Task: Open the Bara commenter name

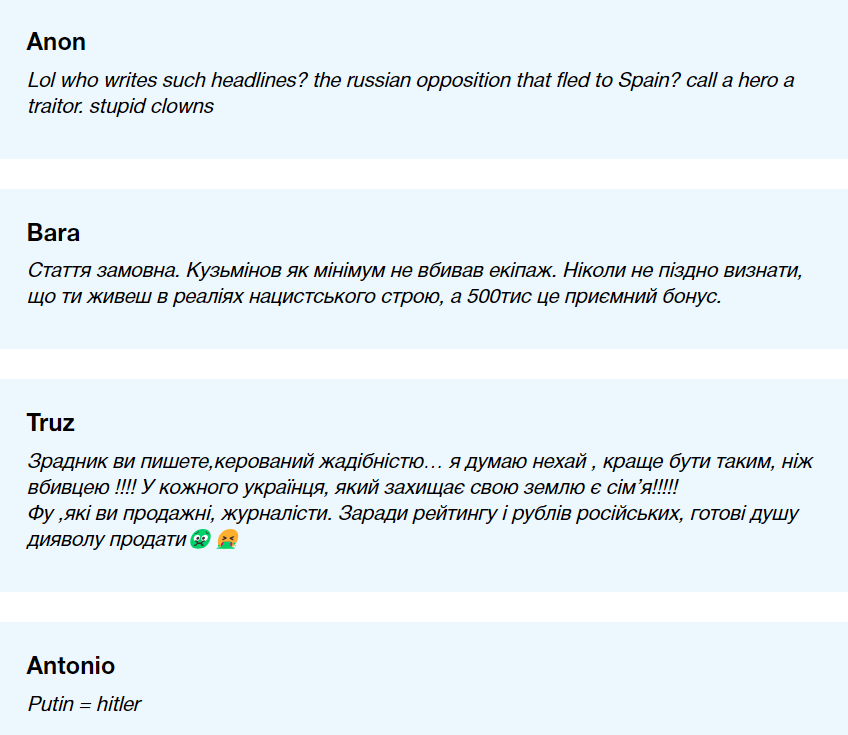Action: (53, 233)
